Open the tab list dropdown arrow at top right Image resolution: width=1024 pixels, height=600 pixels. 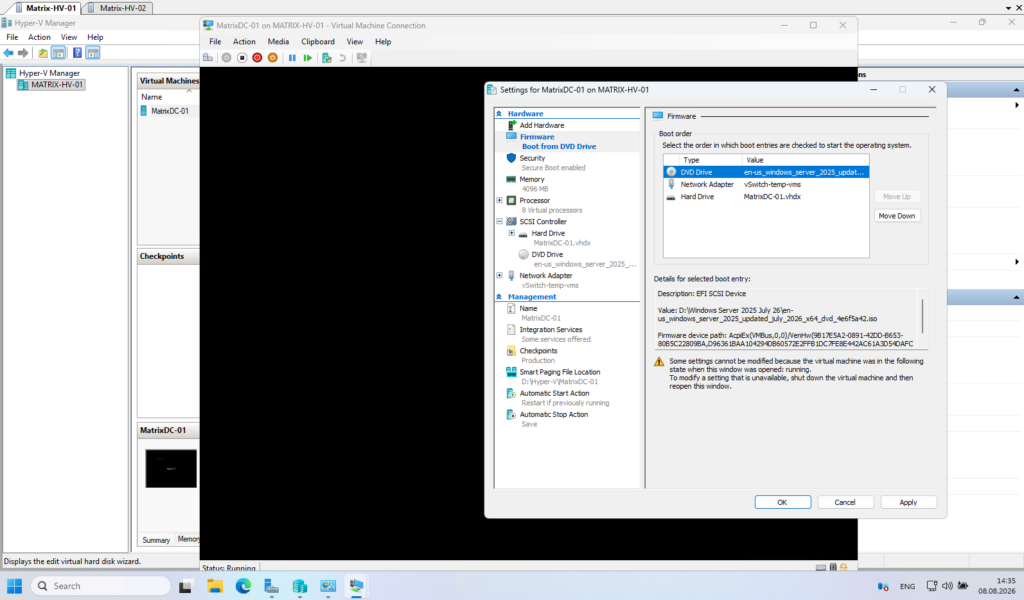(1008, 8)
